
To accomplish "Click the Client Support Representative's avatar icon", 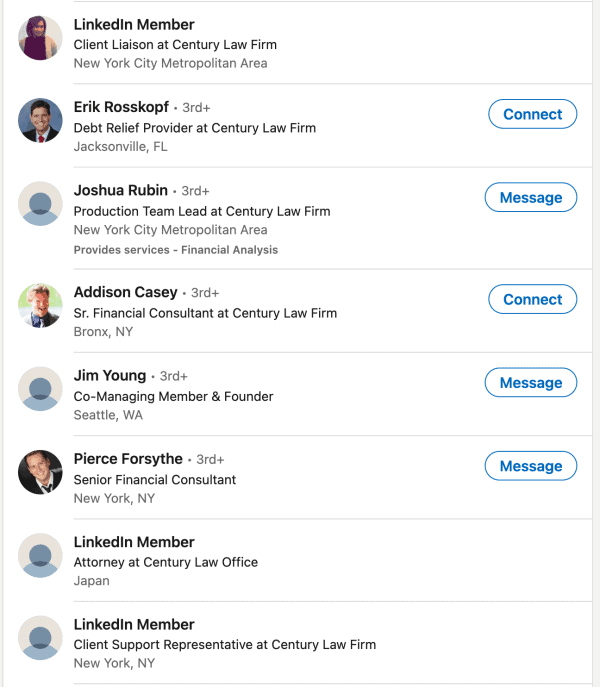I will point(41,638).
